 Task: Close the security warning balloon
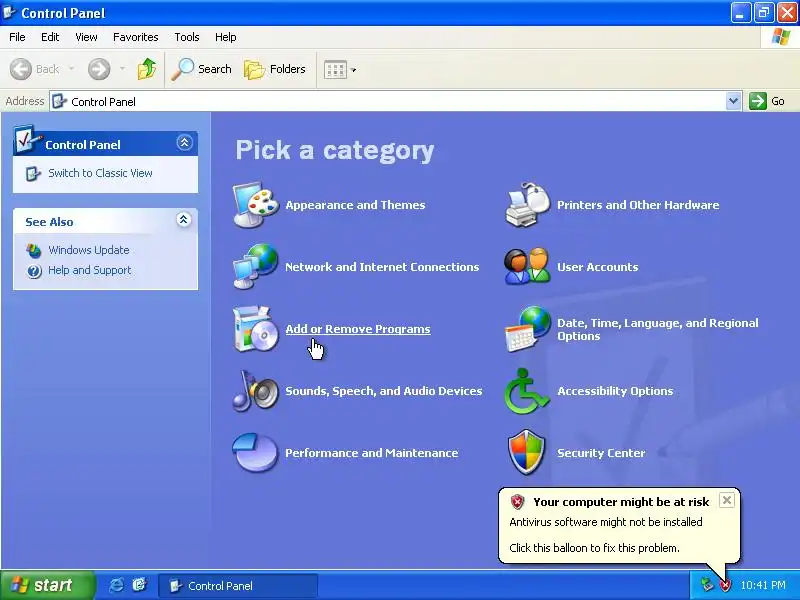pyautogui.click(x=727, y=500)
